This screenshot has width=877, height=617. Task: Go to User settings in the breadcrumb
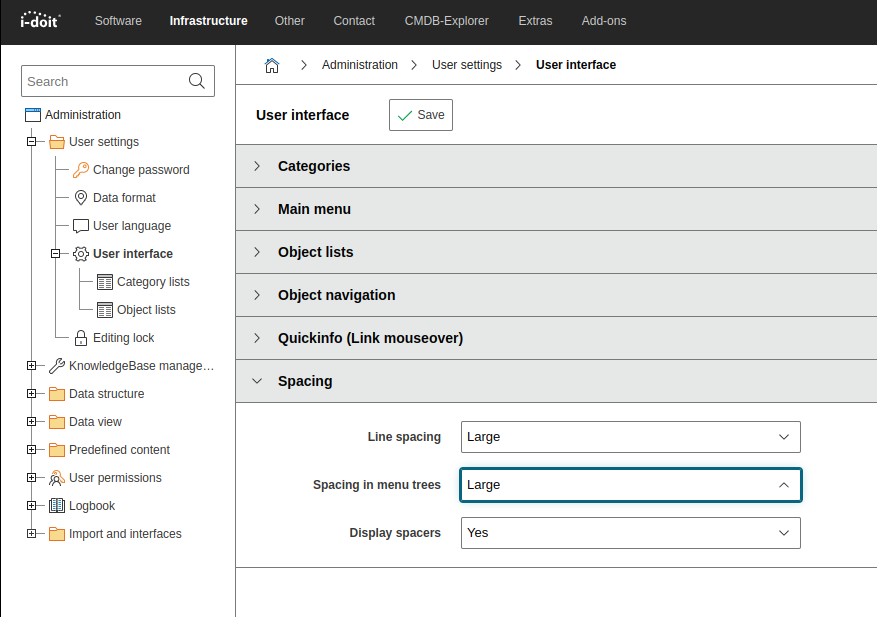pyautogui.click(x=467, y=65)
